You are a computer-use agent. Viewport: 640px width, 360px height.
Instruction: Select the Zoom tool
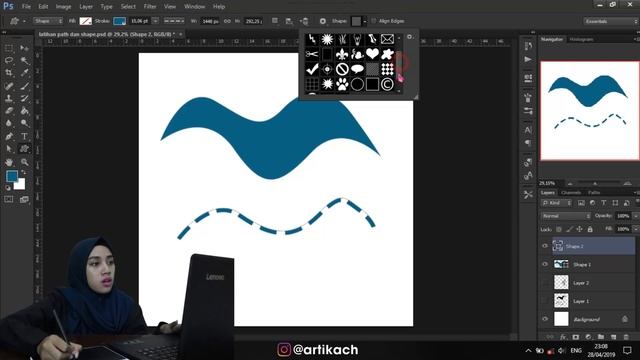coord(24,162)
